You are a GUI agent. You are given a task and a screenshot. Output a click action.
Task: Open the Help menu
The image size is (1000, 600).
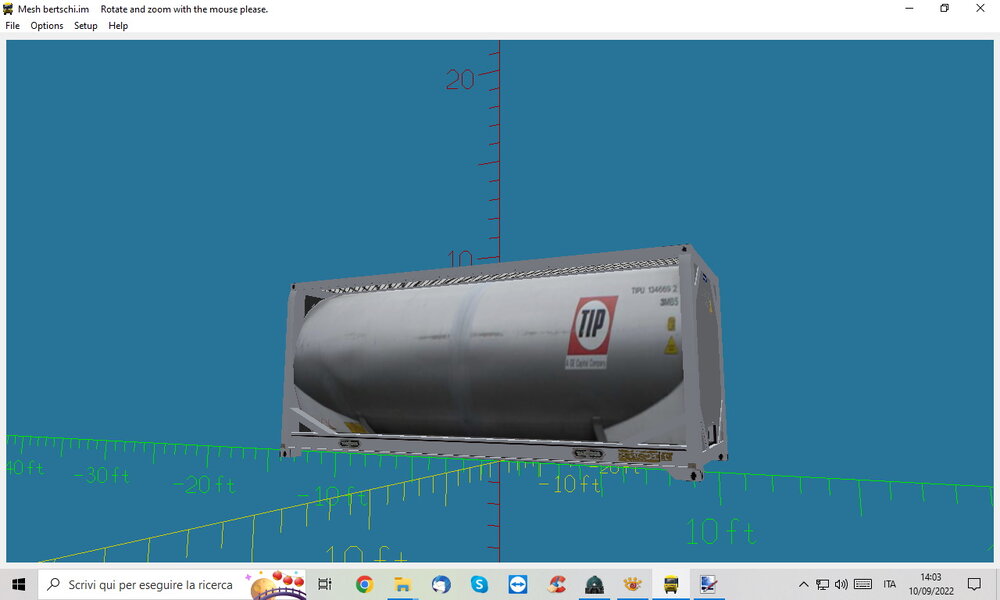point(118,26)
